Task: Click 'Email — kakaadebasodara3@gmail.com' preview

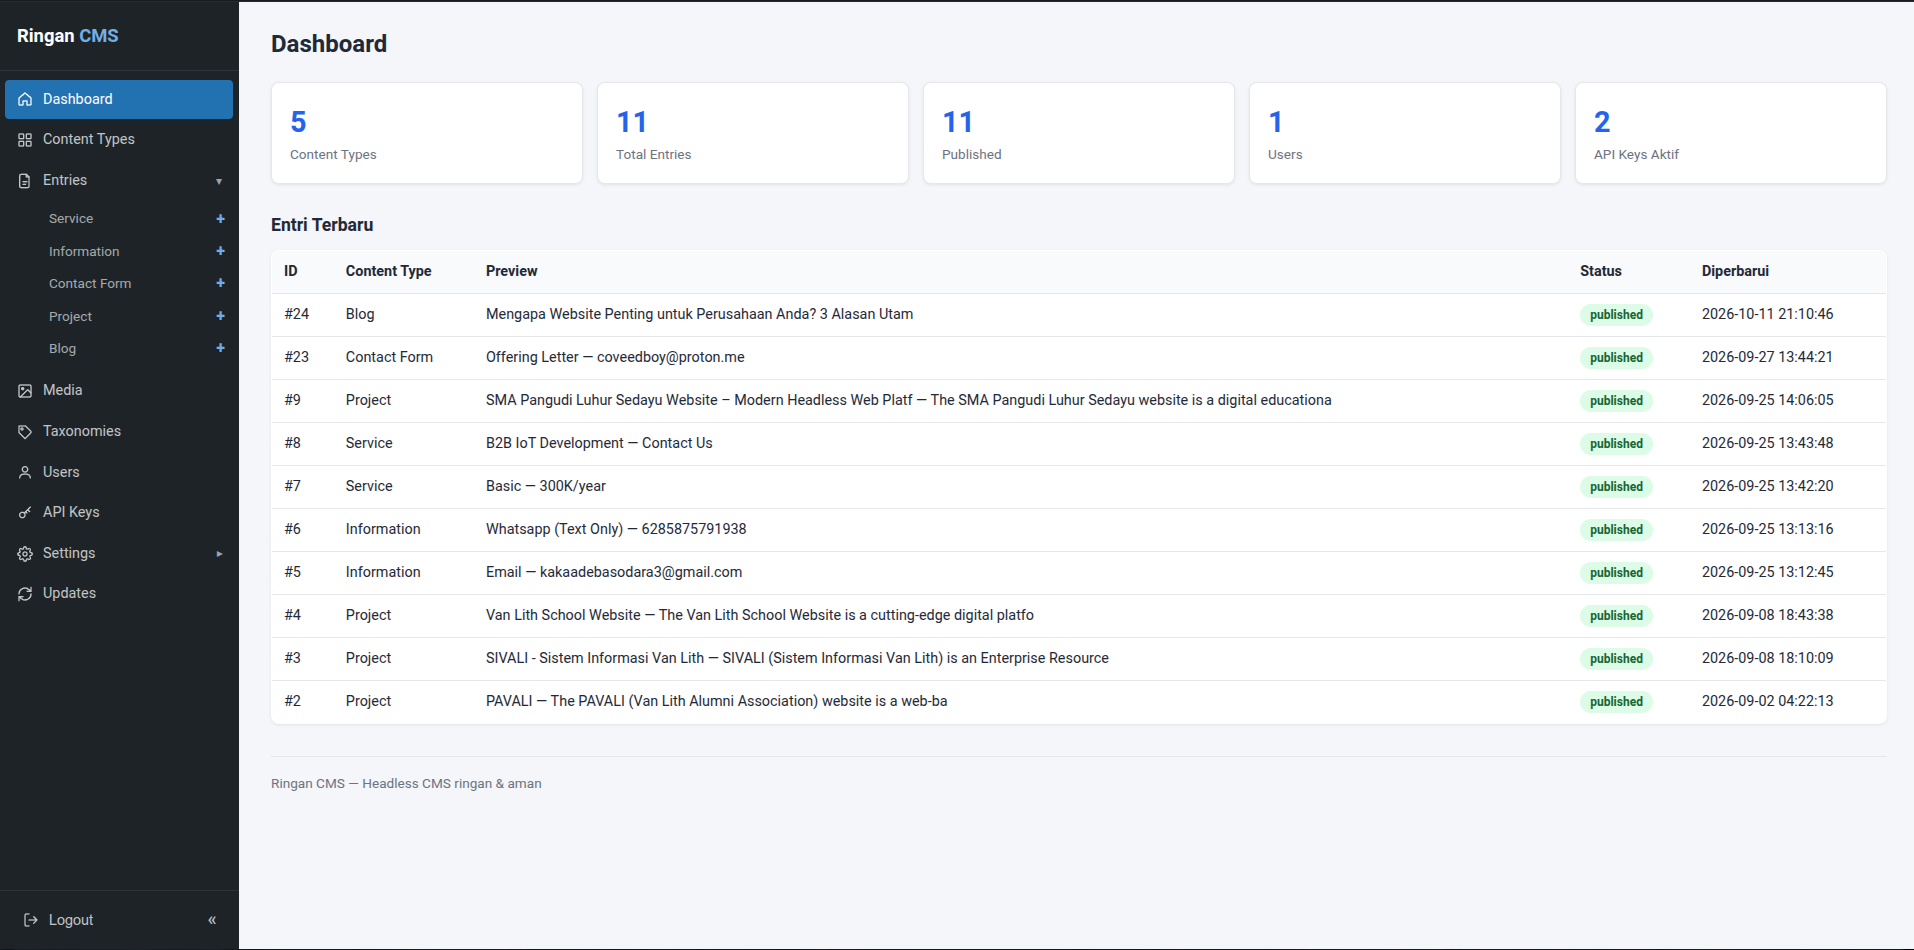Action: coord(614,572)
